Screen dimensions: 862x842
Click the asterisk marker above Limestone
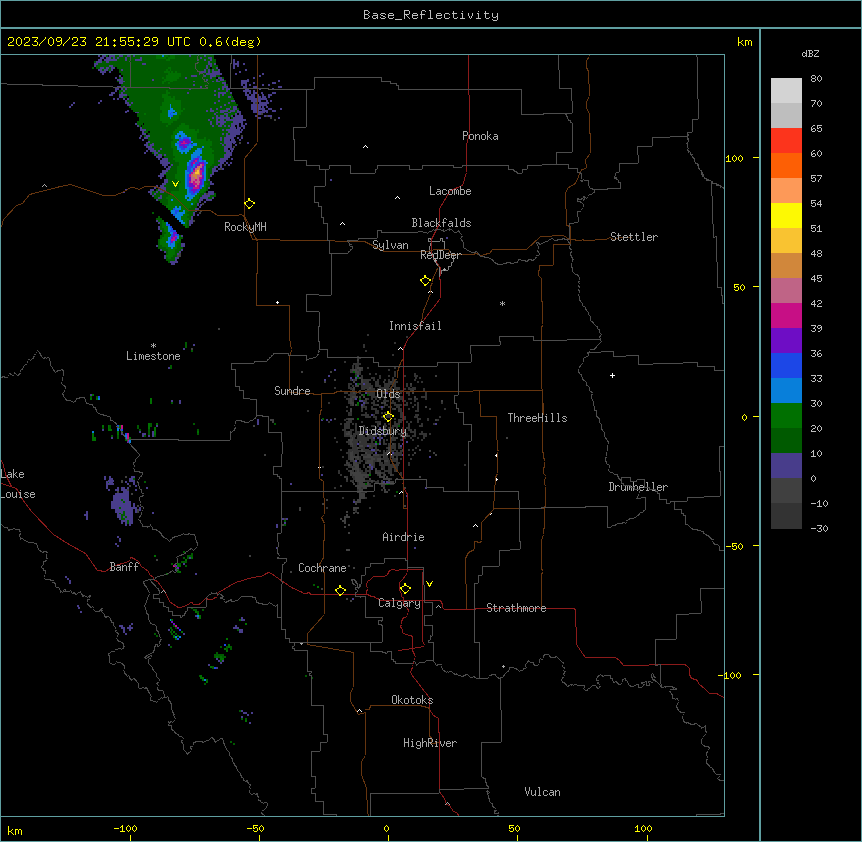point(153,346)
